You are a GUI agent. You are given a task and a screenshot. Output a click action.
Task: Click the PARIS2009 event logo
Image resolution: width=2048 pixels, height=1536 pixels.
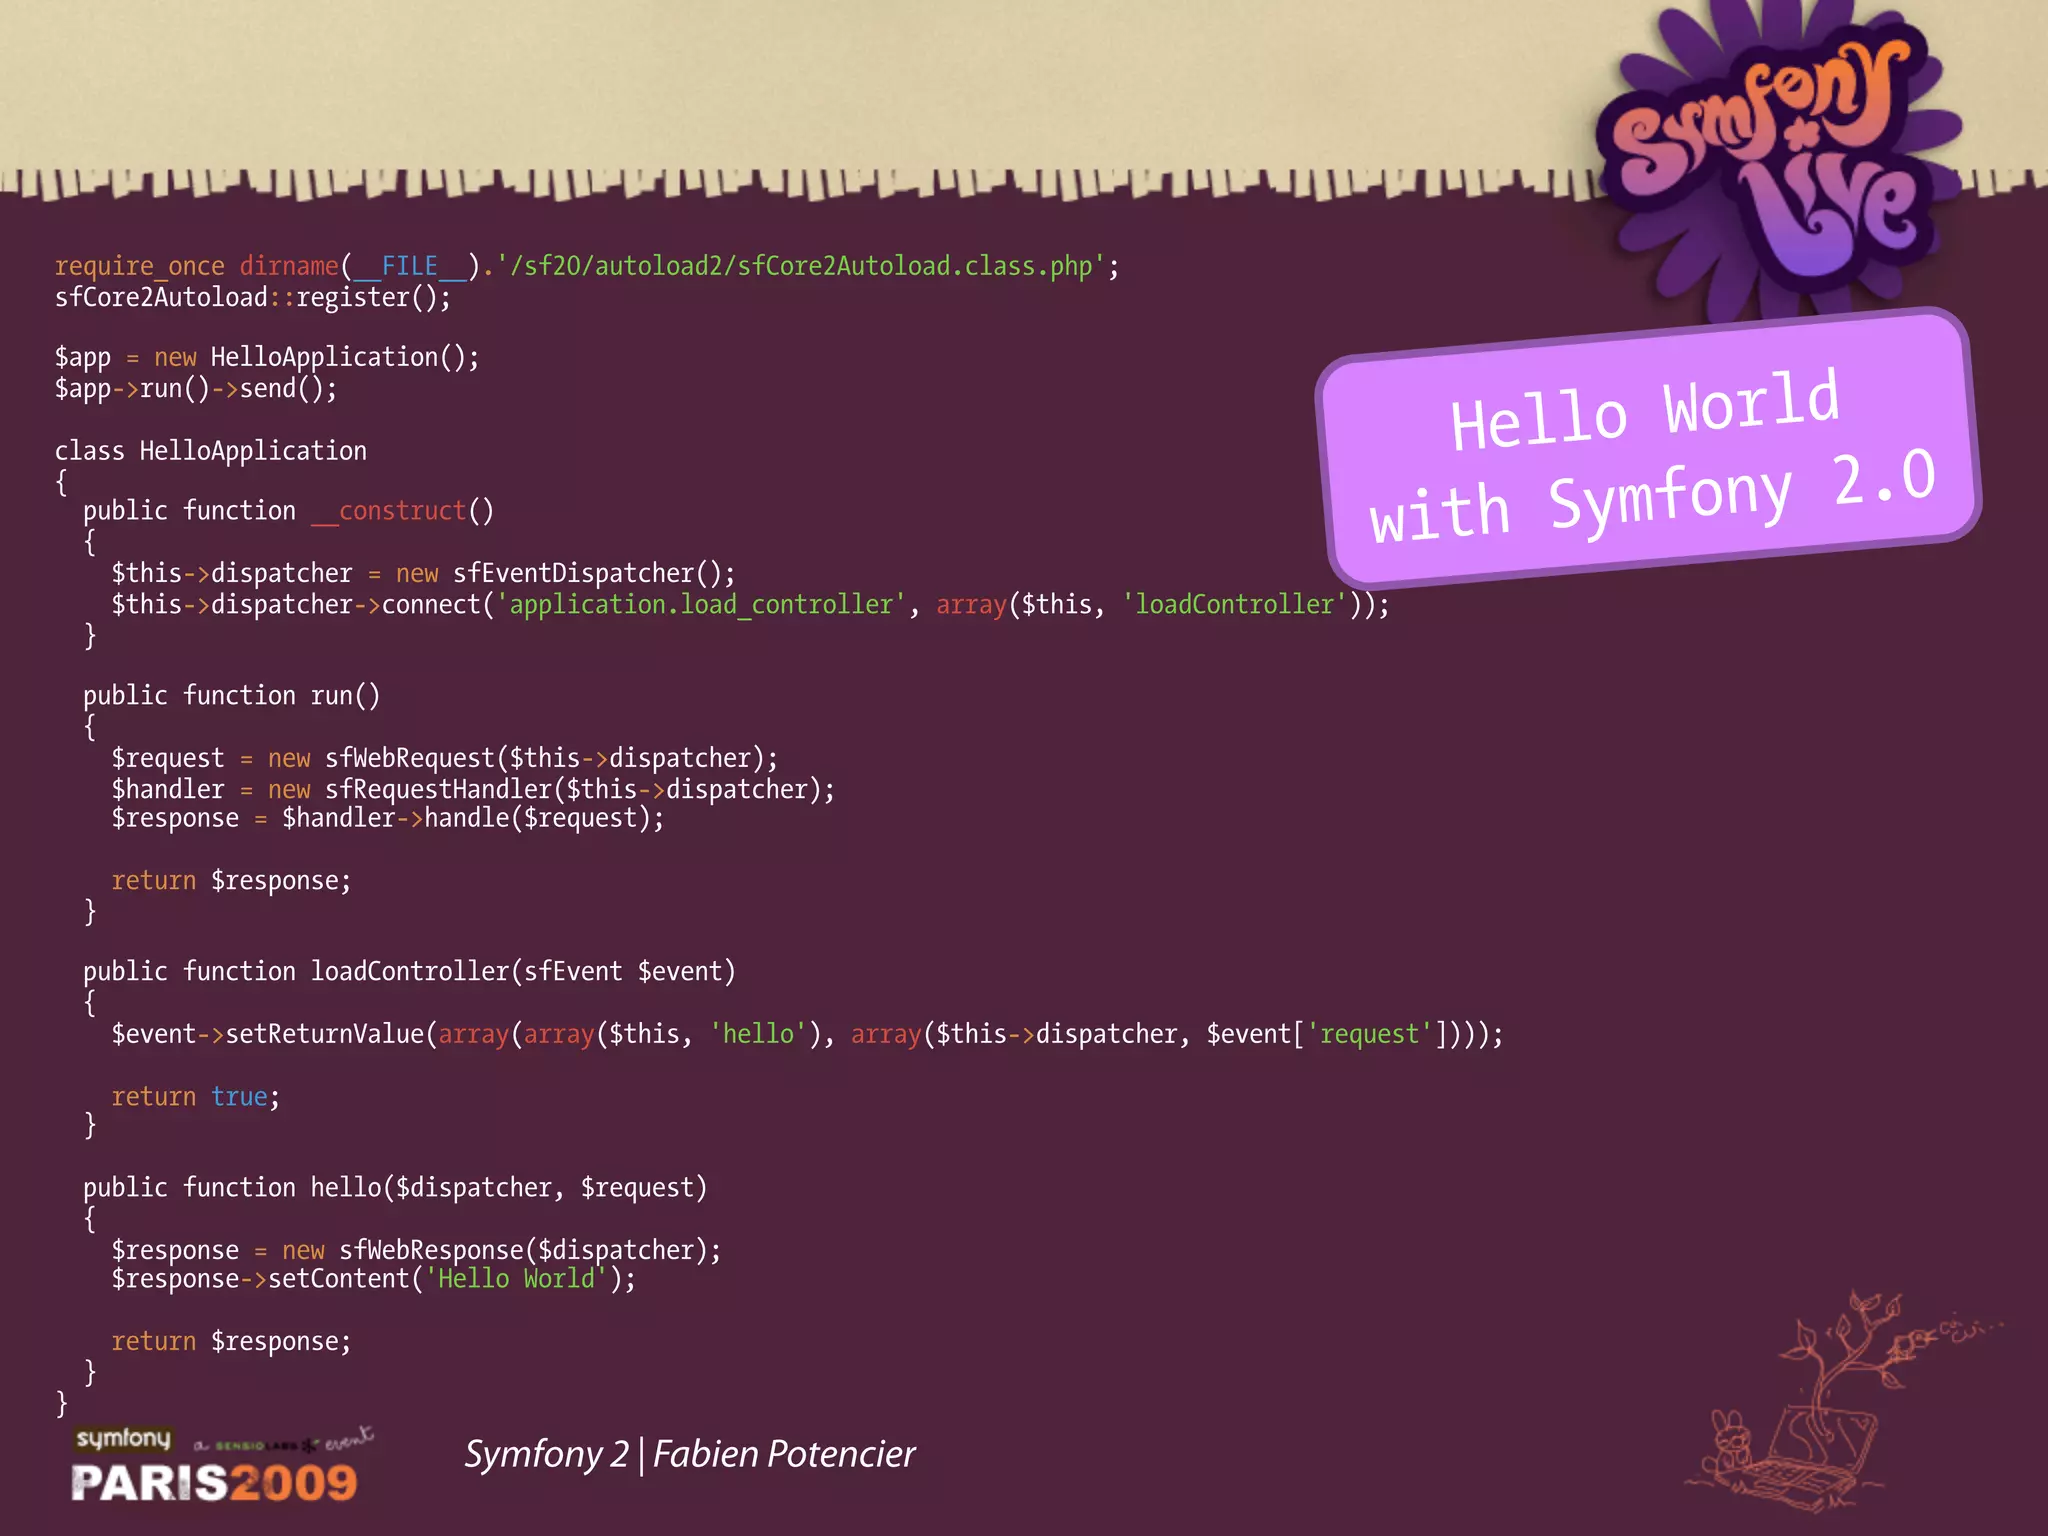click(x=214, y=1482)
